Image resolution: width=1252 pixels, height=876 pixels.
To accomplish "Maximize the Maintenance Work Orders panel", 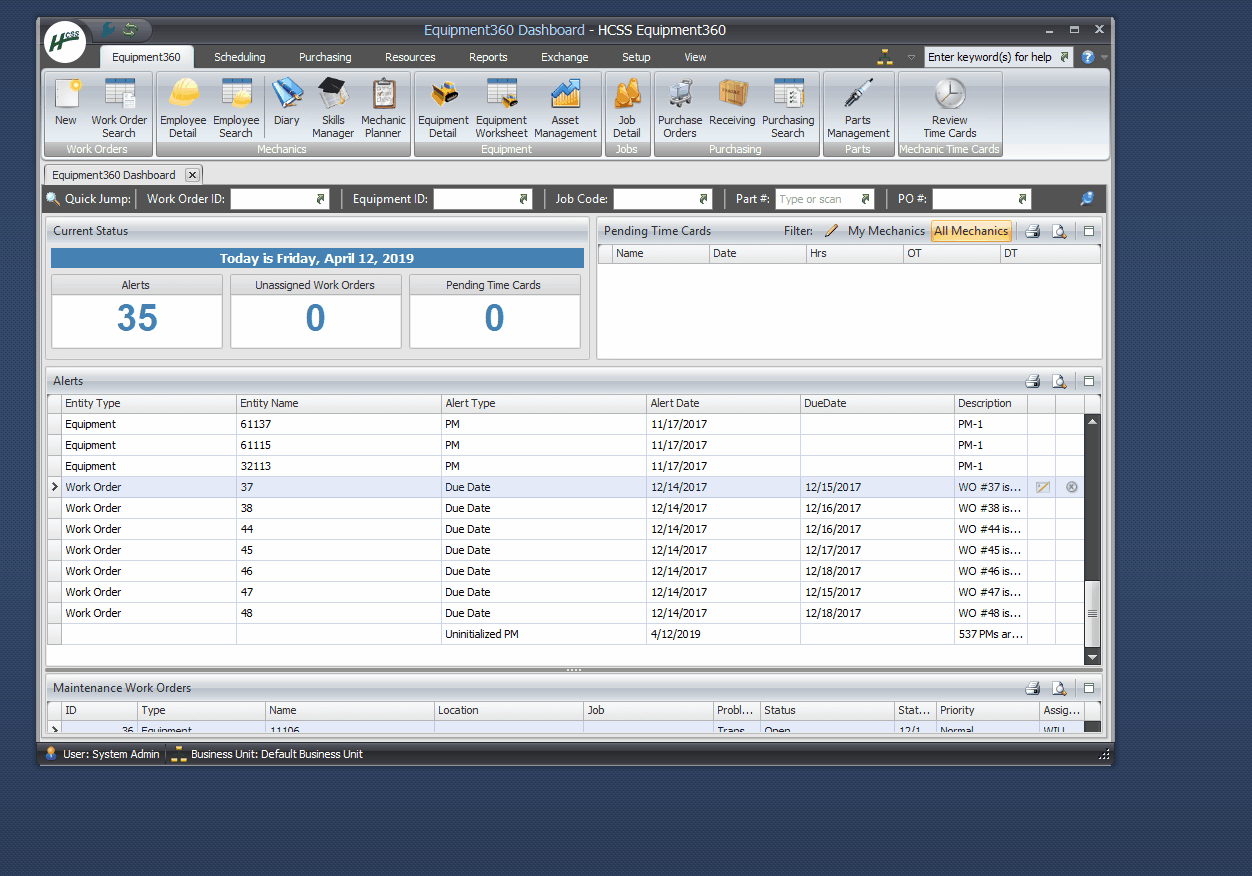I will tap(1089, 688).
